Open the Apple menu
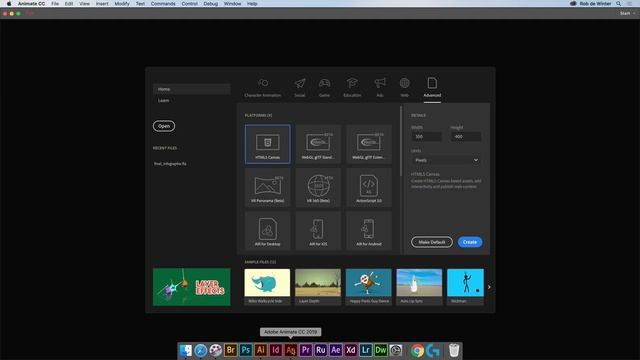The height and width of the screenshot is (360, 640). tap(9, 4)
